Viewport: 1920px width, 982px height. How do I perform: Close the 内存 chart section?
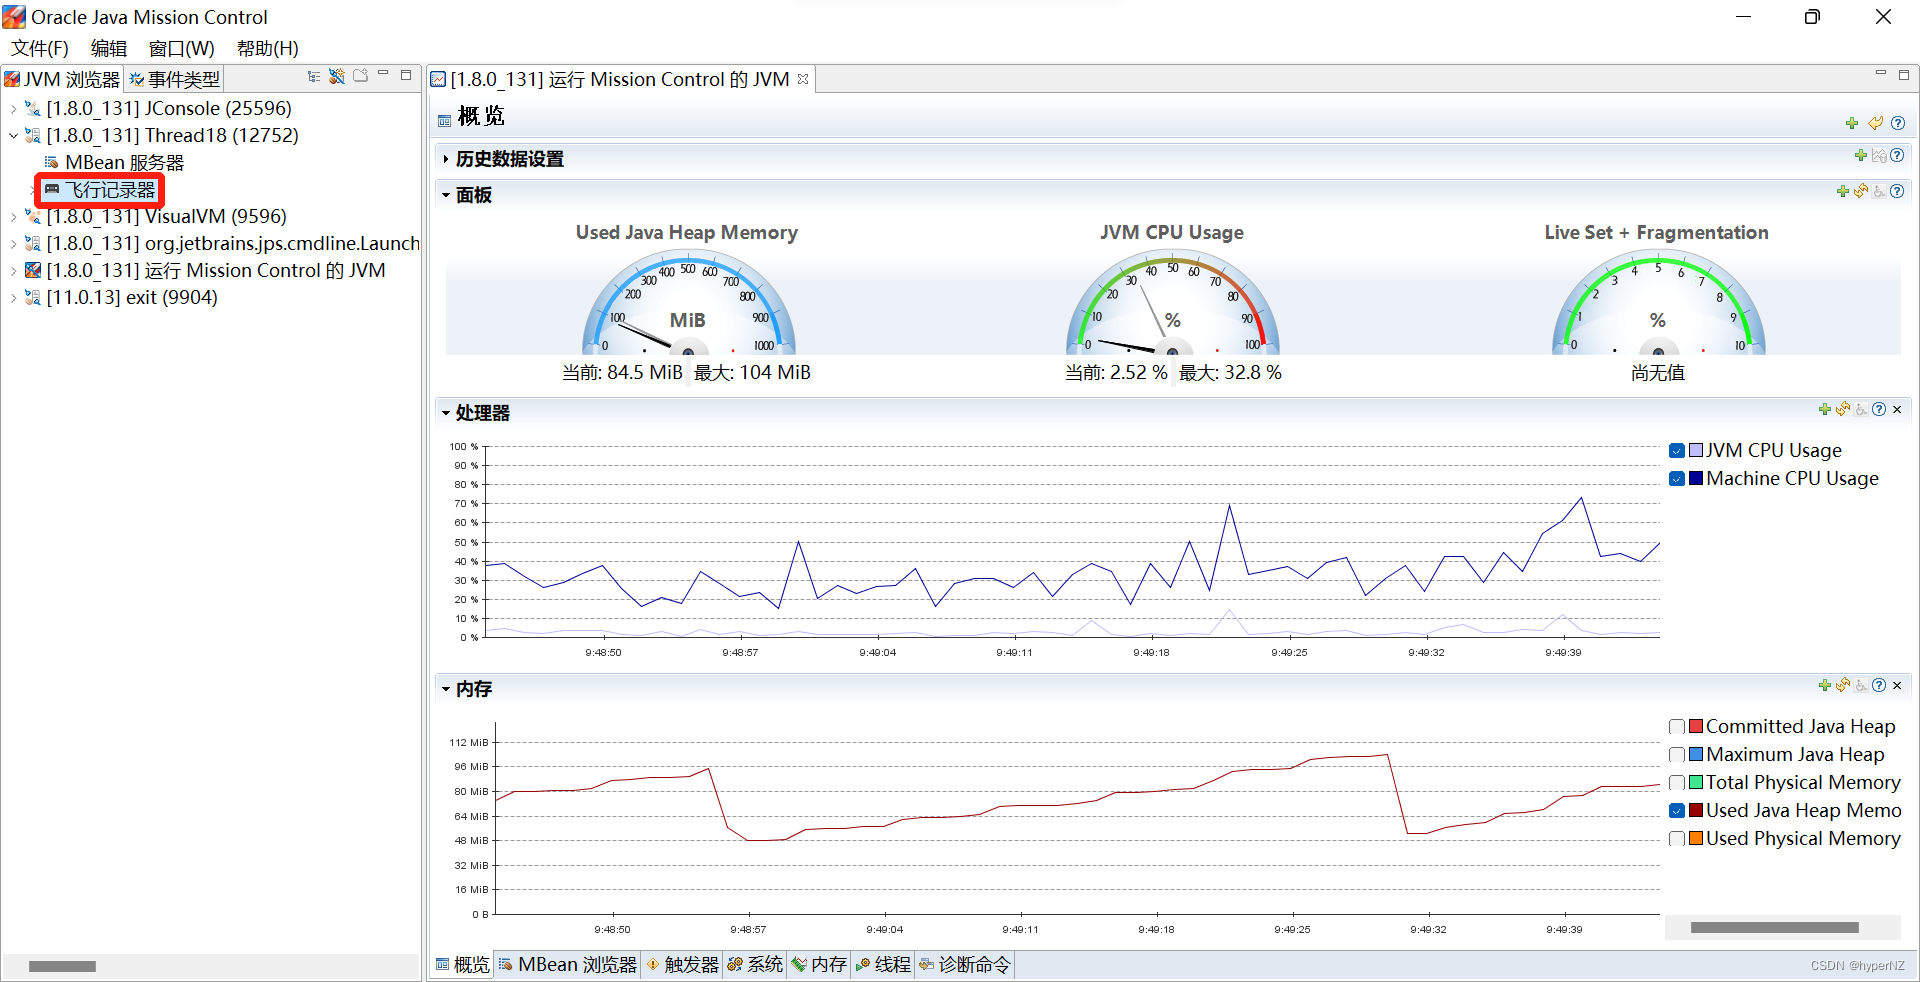[1897, 685]
